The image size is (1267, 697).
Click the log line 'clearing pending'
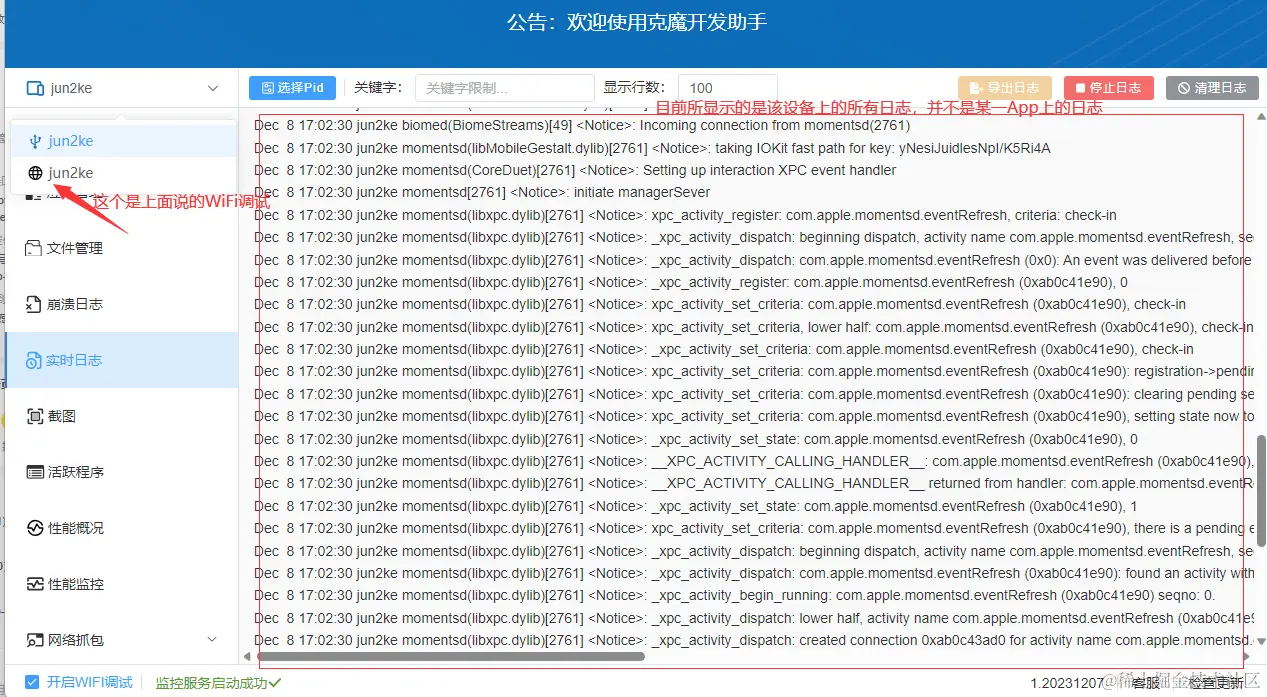[754, 394]
